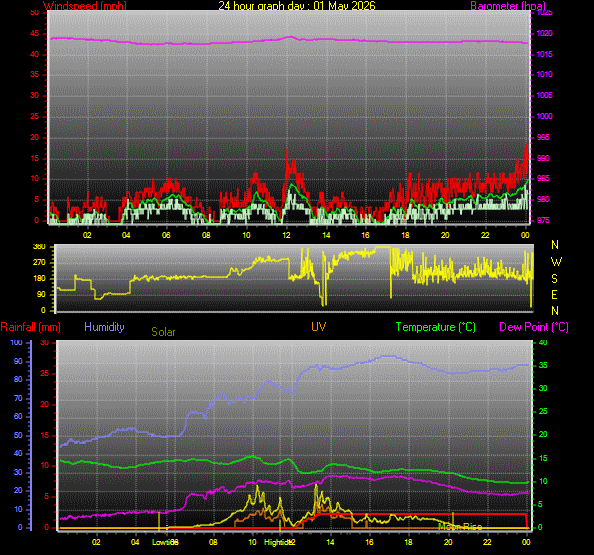Click the 100 value on humidity axis

16,342
